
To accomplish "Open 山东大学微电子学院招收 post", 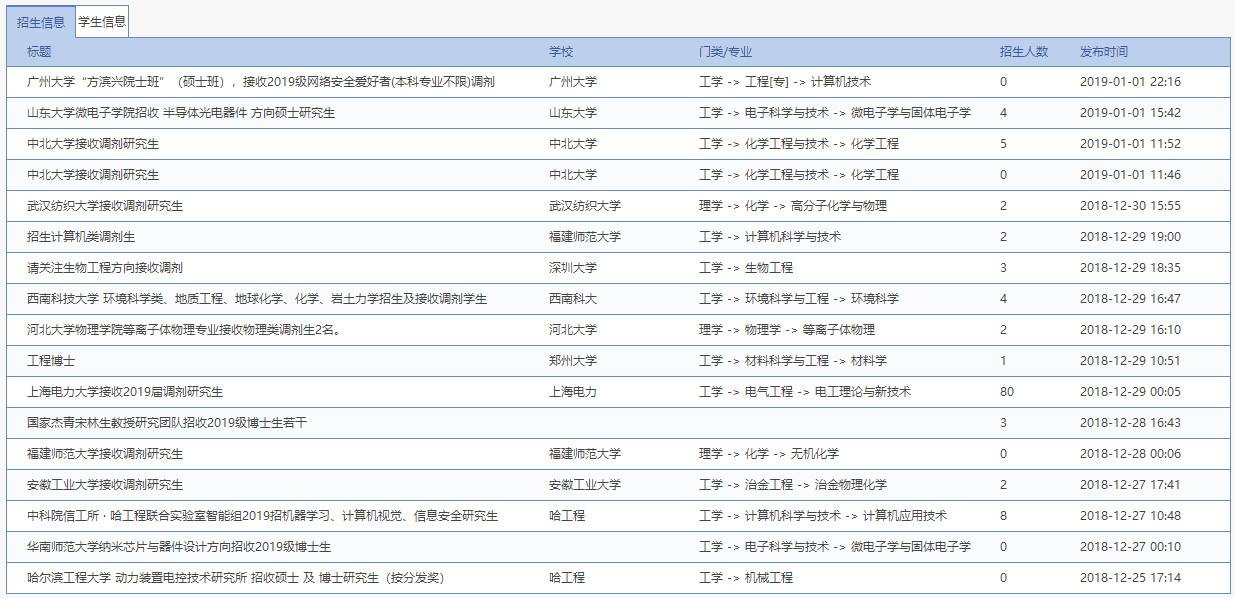I will [181, 113].
